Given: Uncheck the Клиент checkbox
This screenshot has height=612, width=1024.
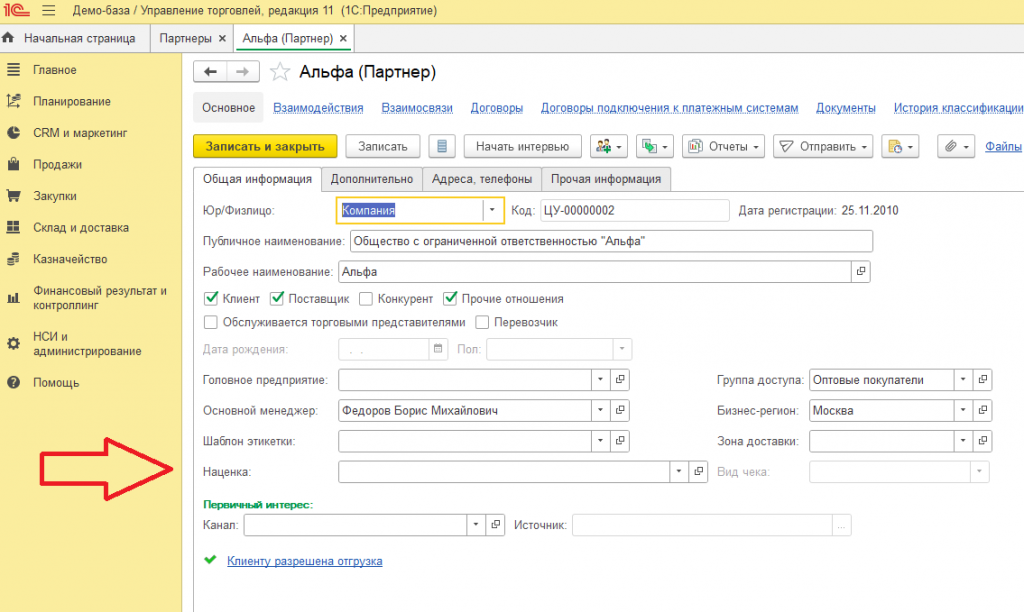Looking at the screenshot, I should click(211, 298).
